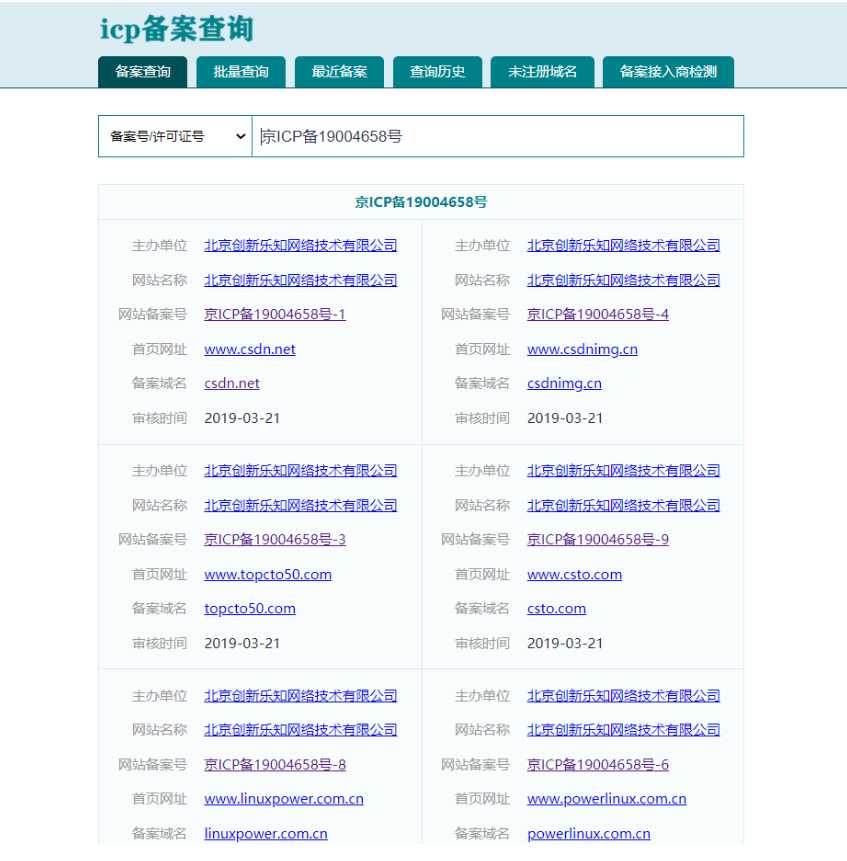Visit the www.csto.com homepage link

[x=574, y=574]
